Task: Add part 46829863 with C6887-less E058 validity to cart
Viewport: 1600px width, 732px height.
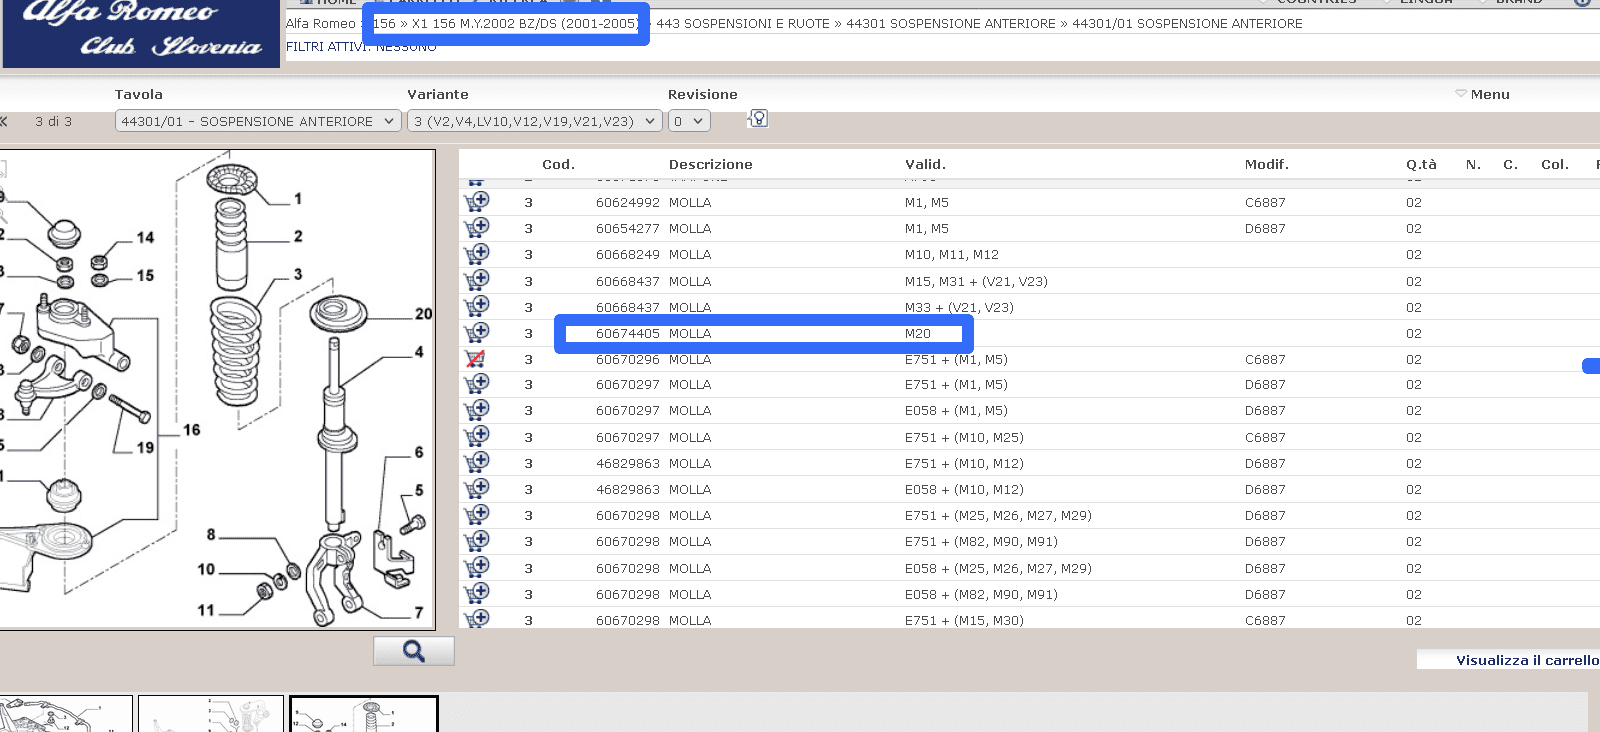Action: tap(477, 489)
